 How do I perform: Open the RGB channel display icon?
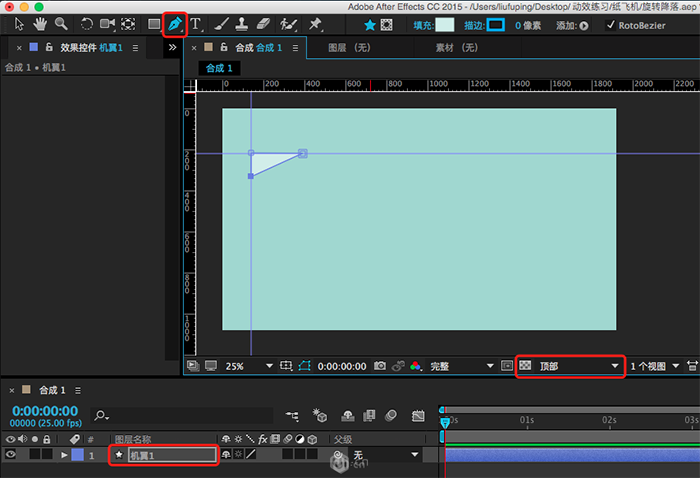(x=416, y=366)
